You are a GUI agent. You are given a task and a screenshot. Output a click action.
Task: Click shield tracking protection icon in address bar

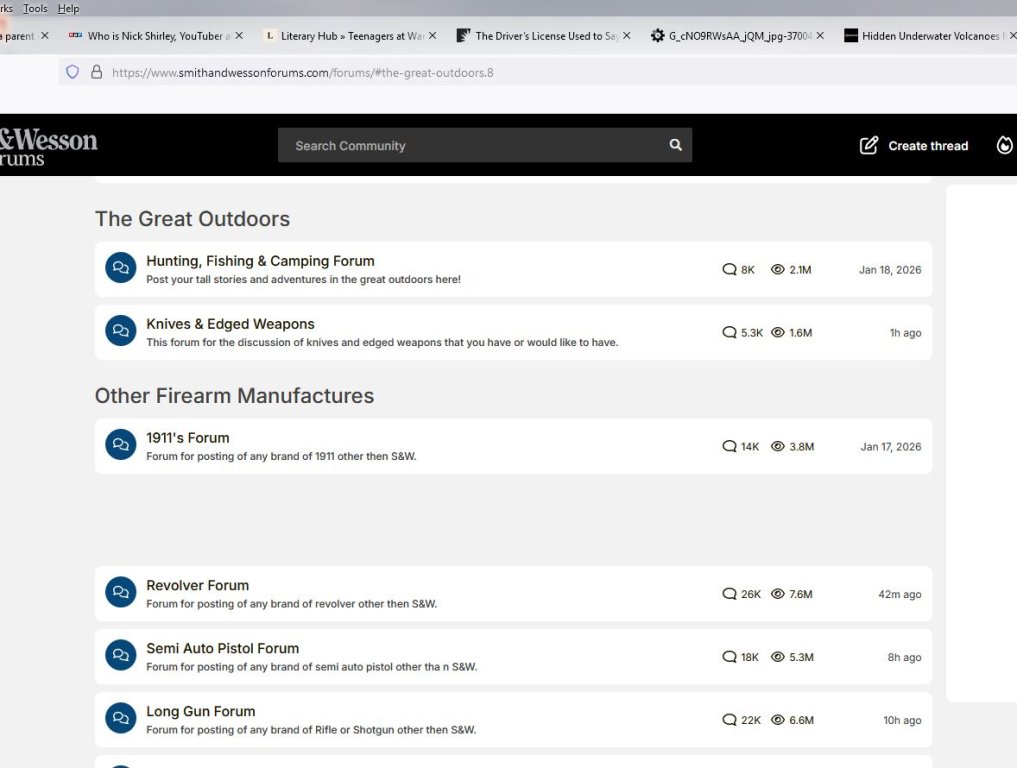72,72
